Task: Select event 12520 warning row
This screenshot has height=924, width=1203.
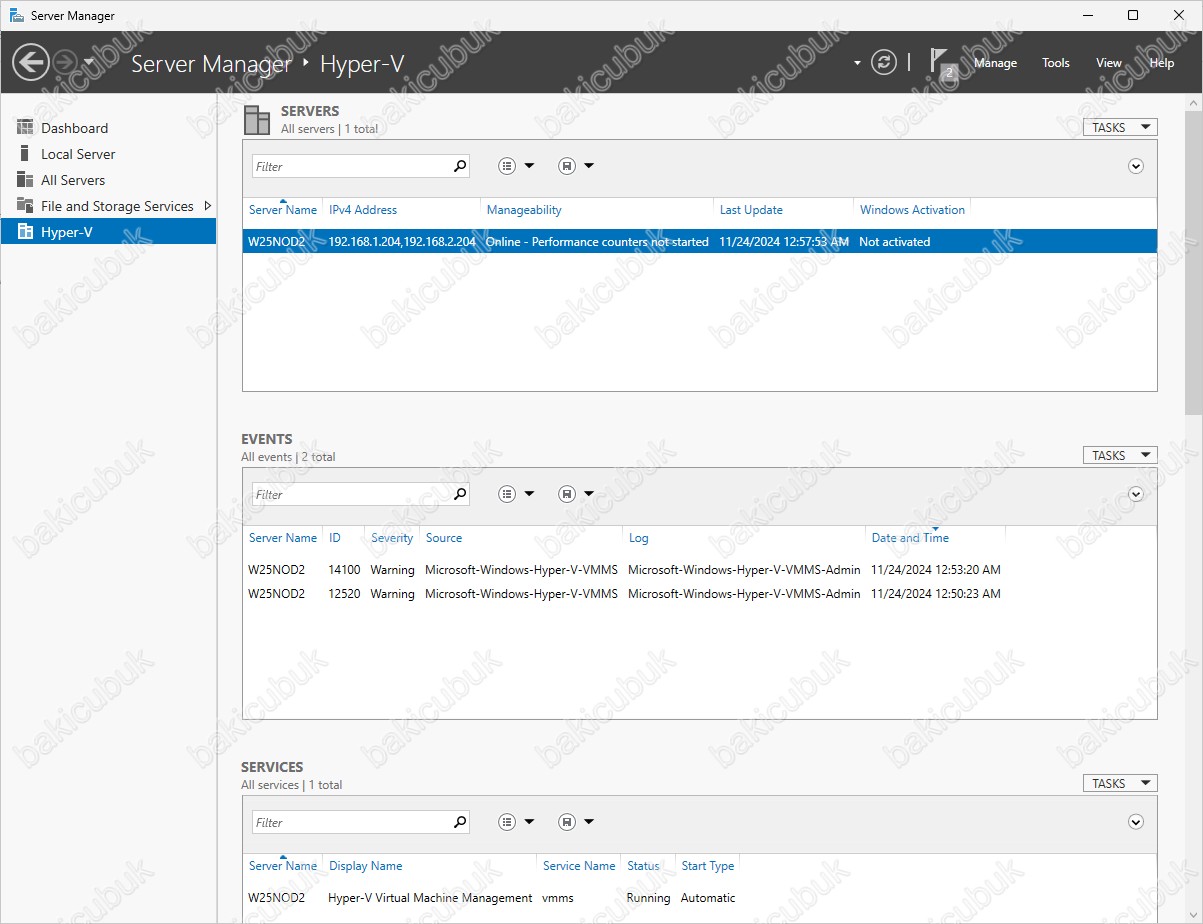Action: point(700,594)
